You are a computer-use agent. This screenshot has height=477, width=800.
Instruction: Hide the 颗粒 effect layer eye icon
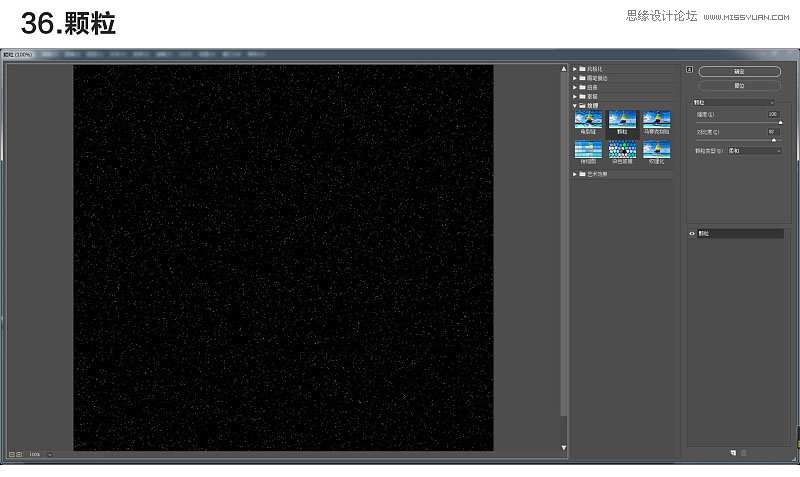[692, 234]
